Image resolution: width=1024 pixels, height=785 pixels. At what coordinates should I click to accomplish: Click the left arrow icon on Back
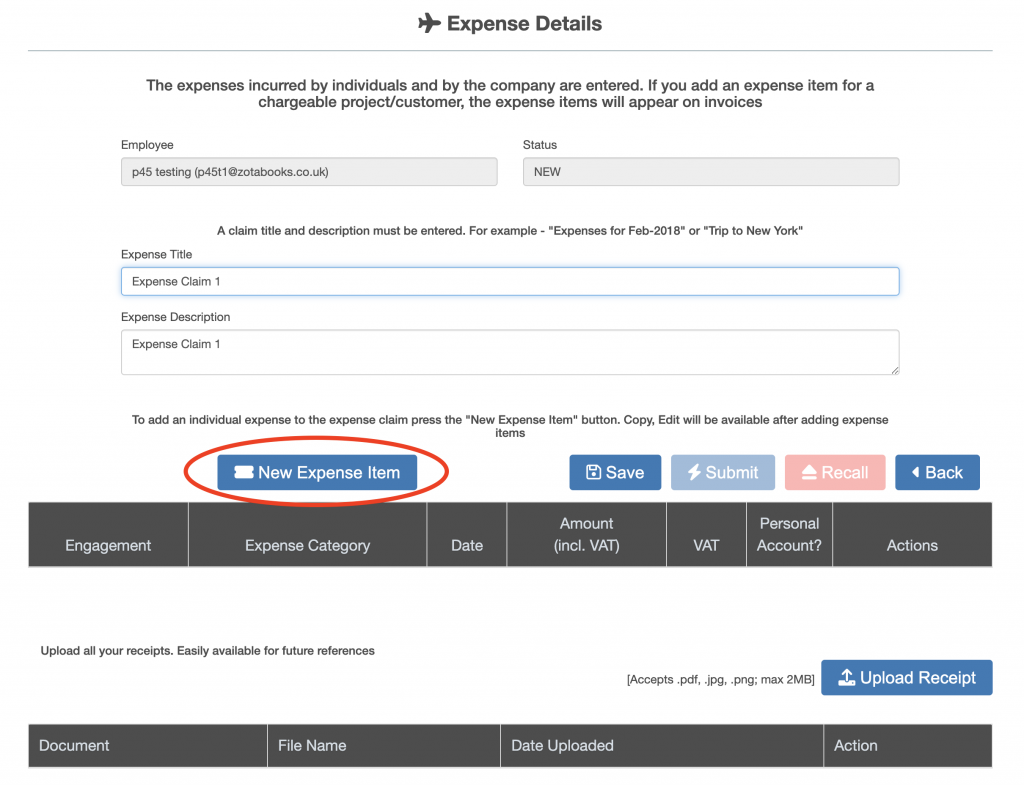click(915, 473)
